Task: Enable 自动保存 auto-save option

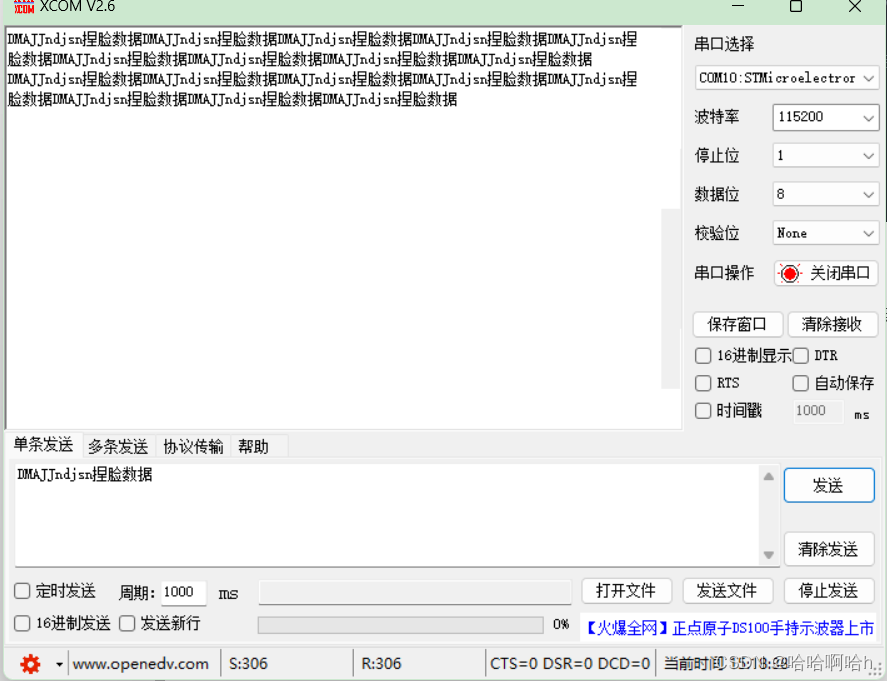Action: pos(801,382)
